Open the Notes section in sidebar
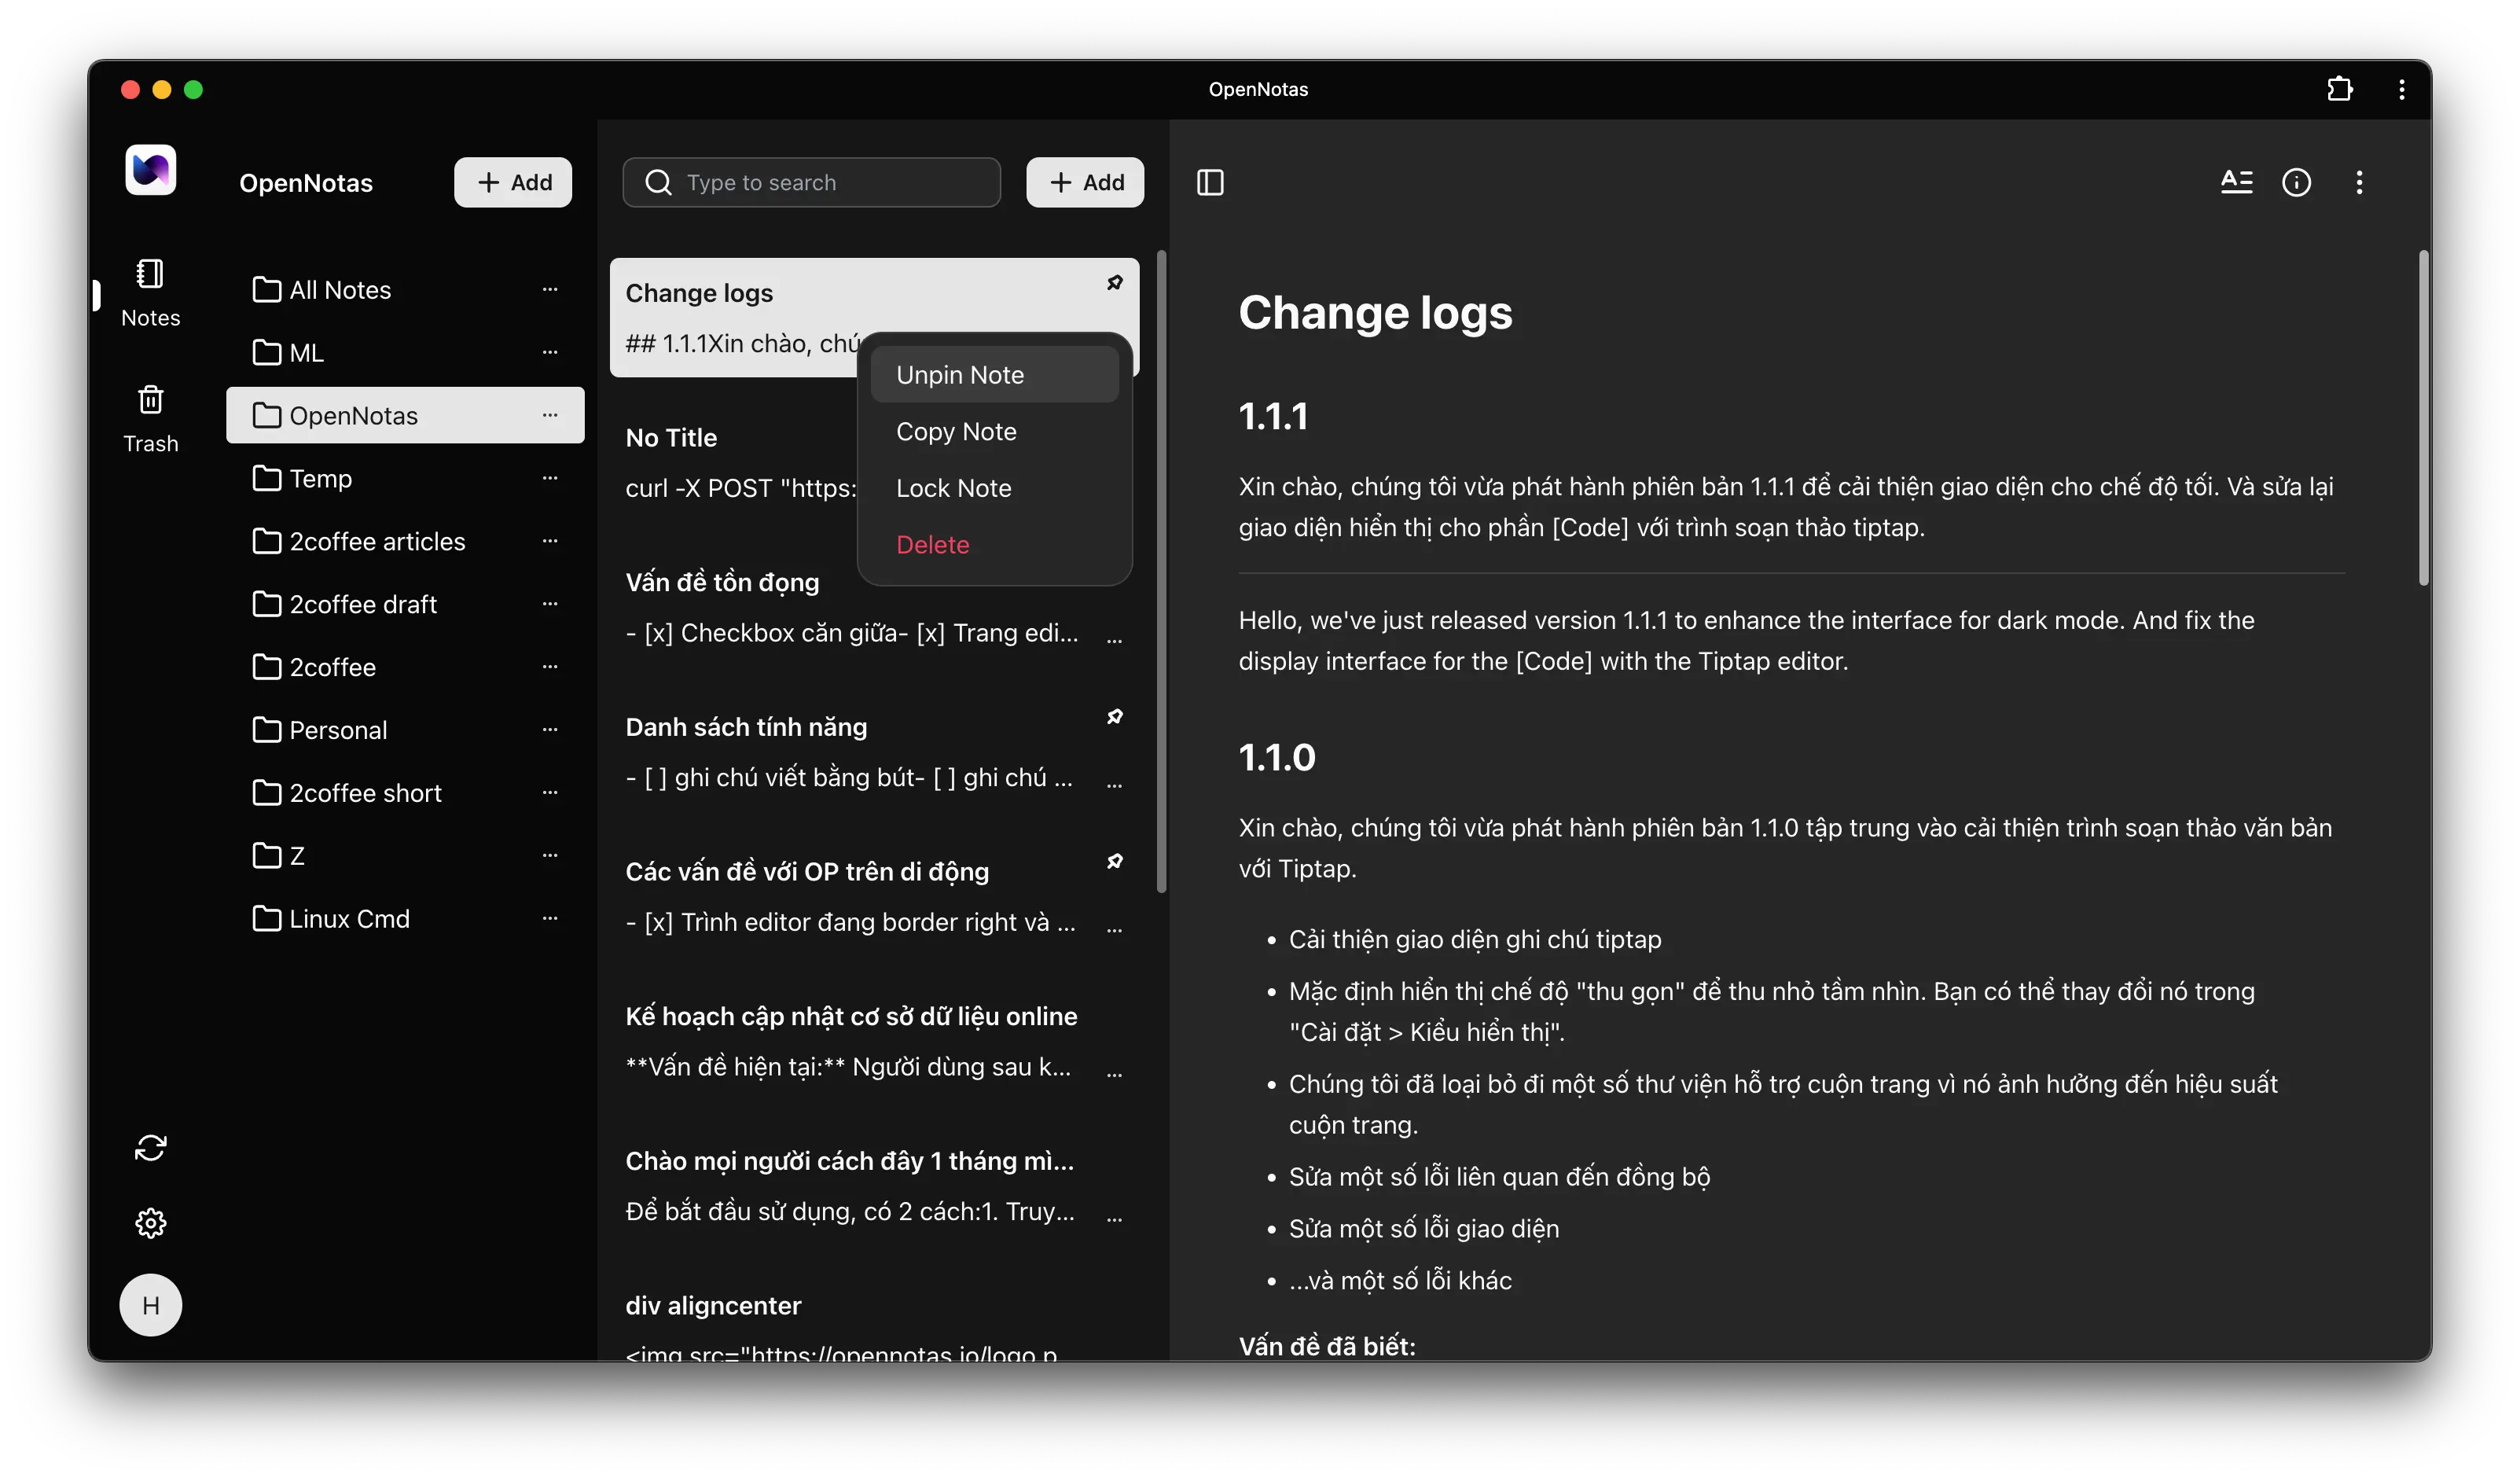This screenshot has height=1478, width=2520. click(x=150, y=293)
